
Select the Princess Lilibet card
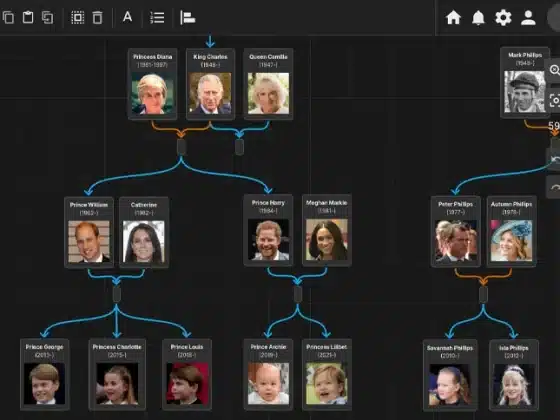(327, 374)
